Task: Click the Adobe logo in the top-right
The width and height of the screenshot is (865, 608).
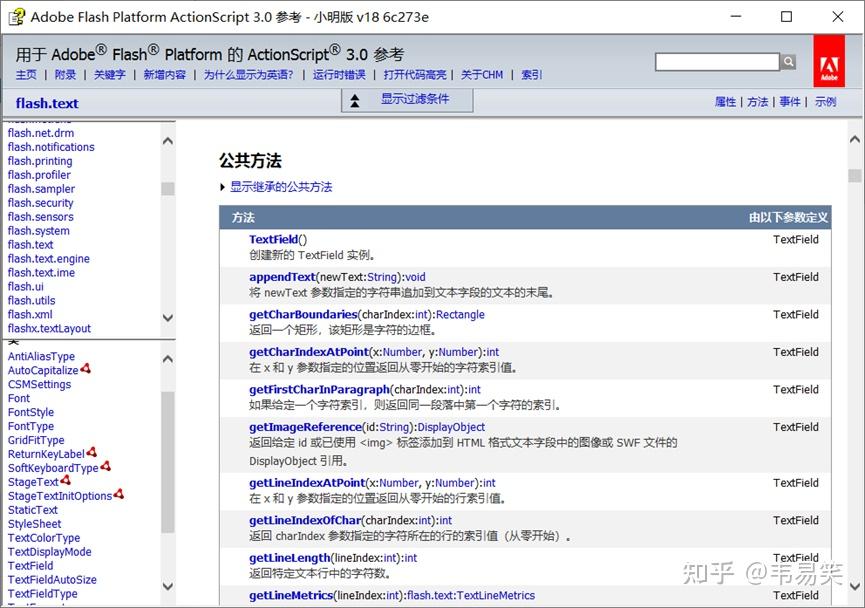Action: pyautogui.click(x=829, y=61)
